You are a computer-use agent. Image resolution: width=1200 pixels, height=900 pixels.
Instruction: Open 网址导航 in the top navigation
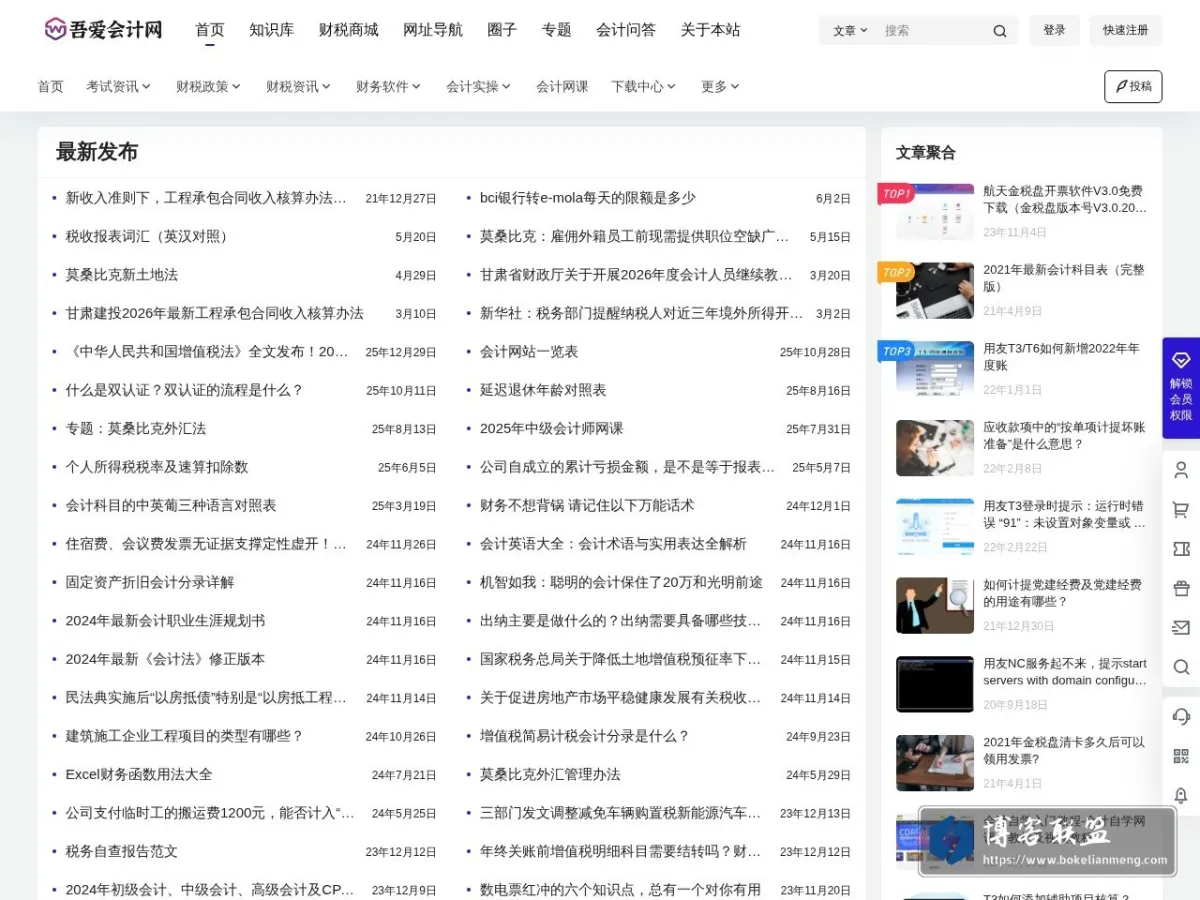click(x=433, y=30)
